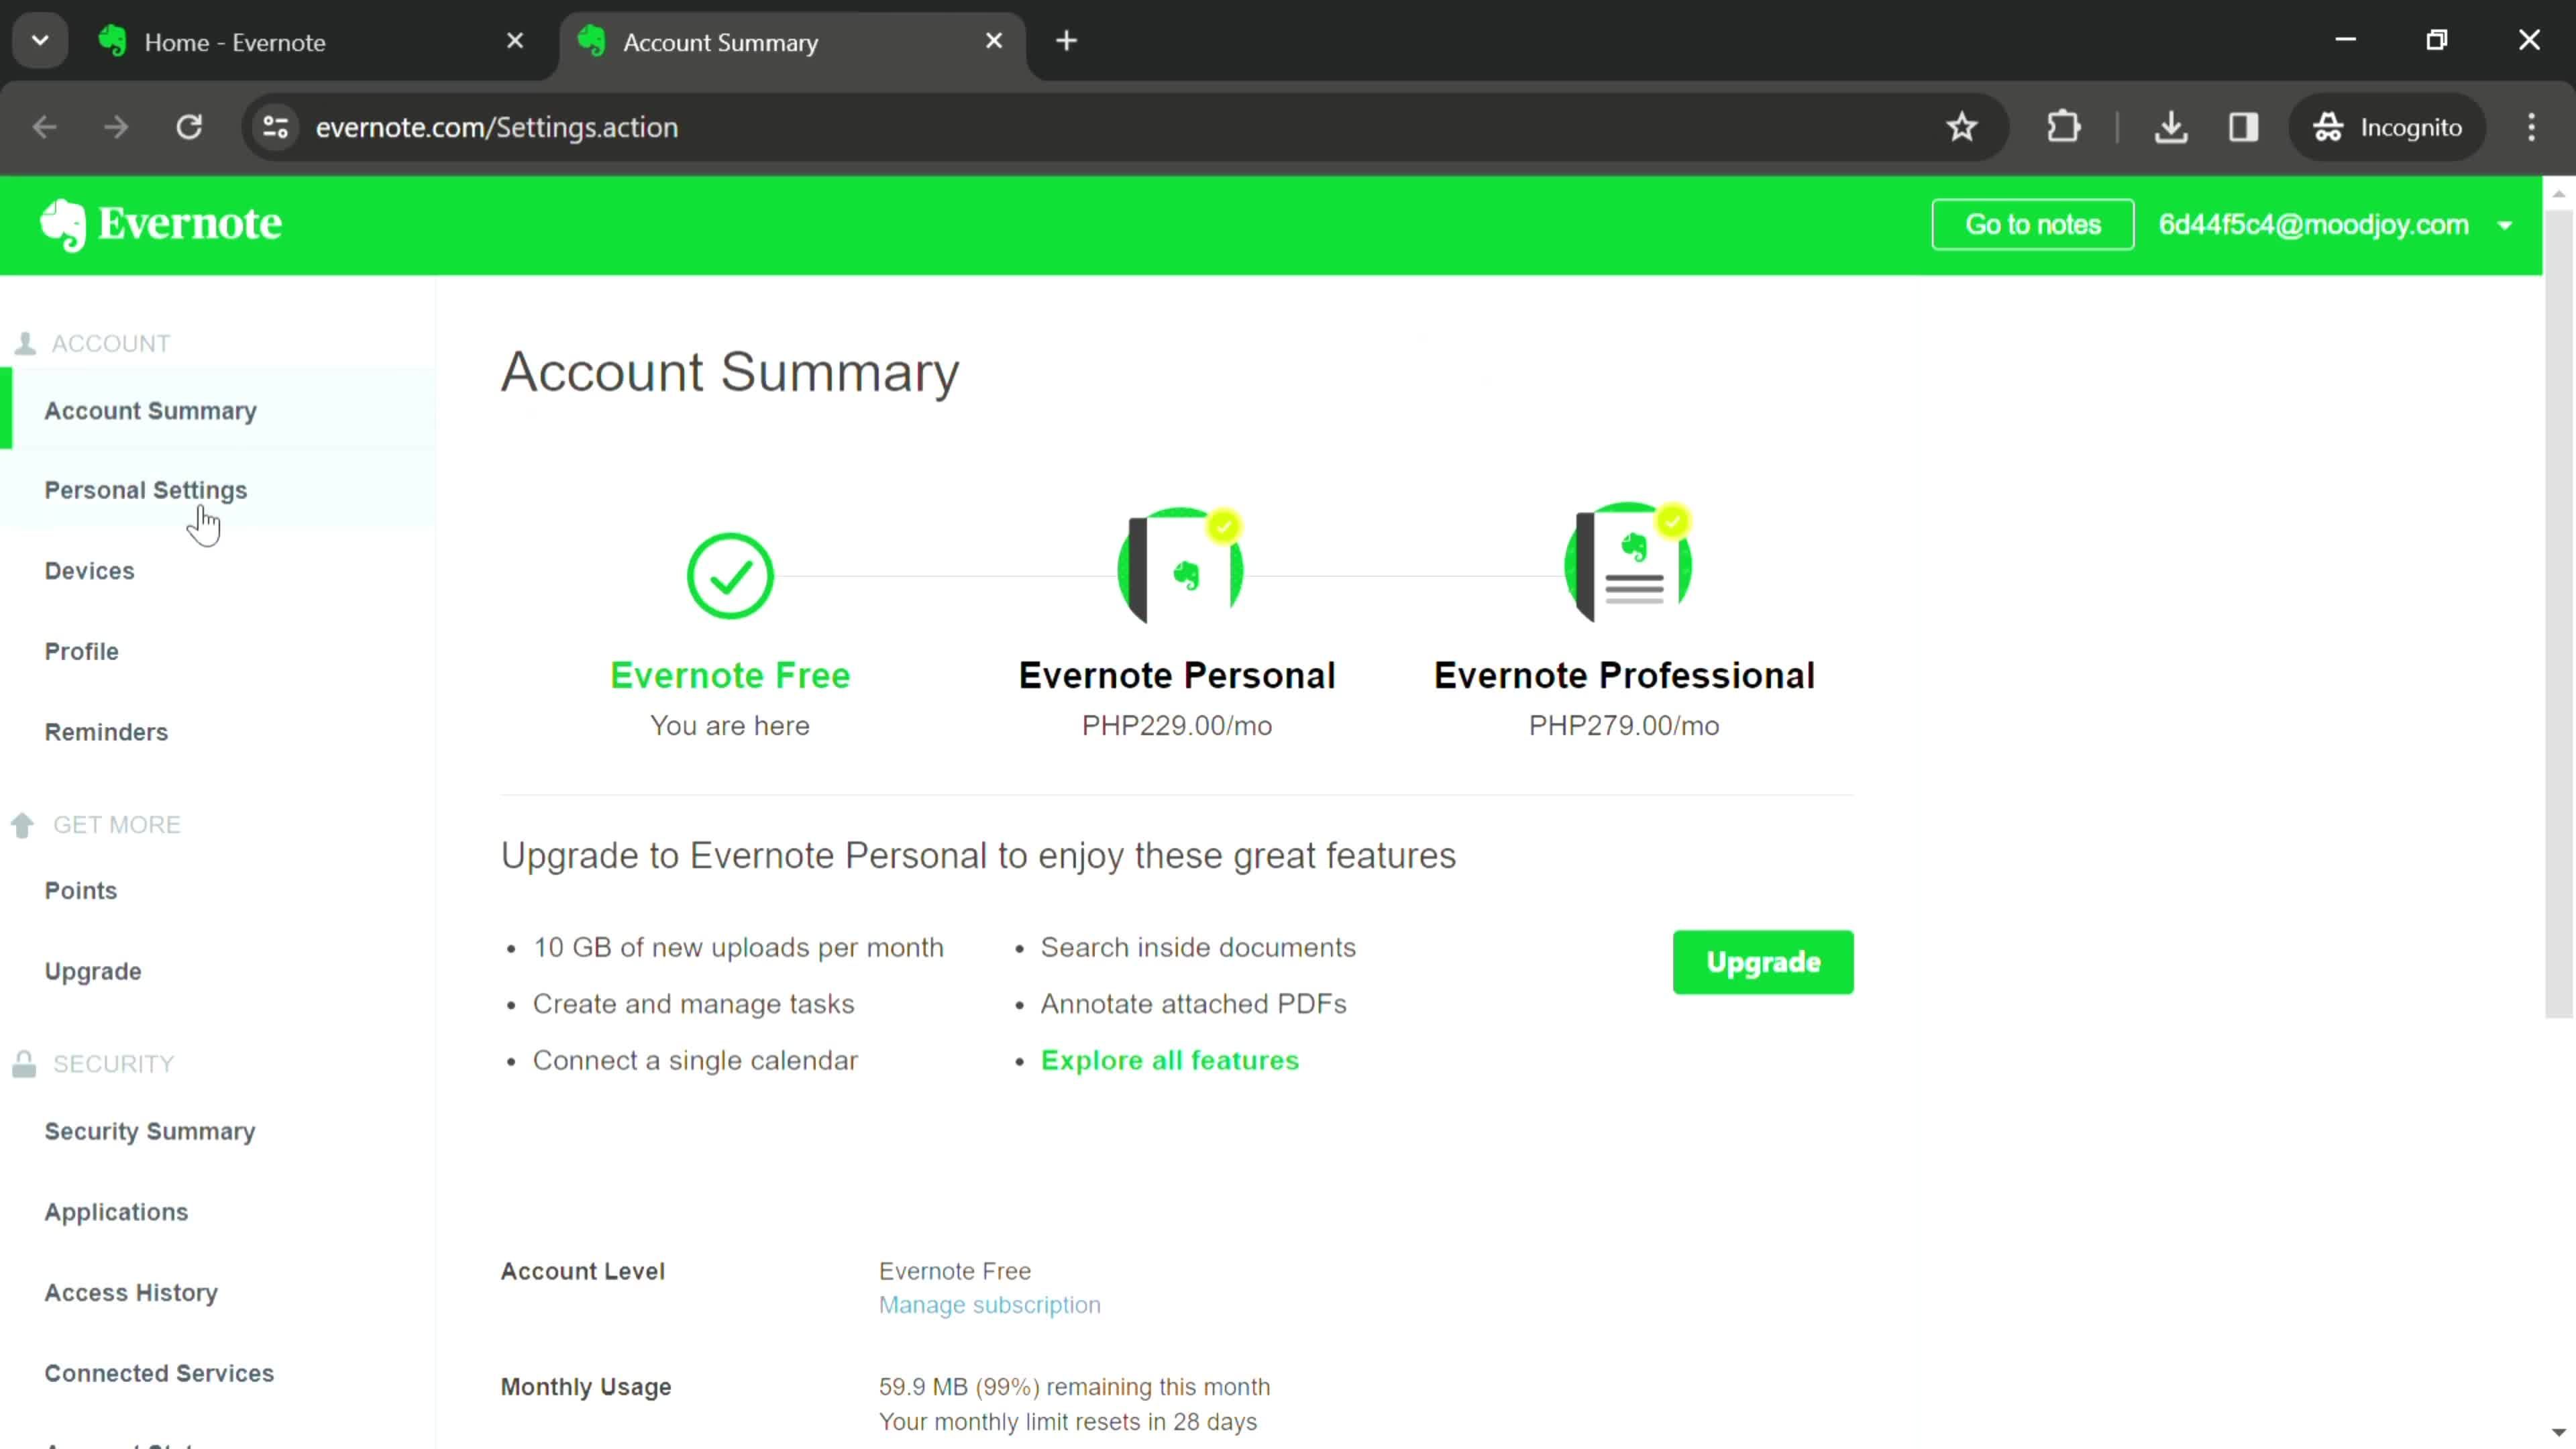Select the Personal Settings menu item
This screenshot has height=1449, width=2576.
(145, 492)
